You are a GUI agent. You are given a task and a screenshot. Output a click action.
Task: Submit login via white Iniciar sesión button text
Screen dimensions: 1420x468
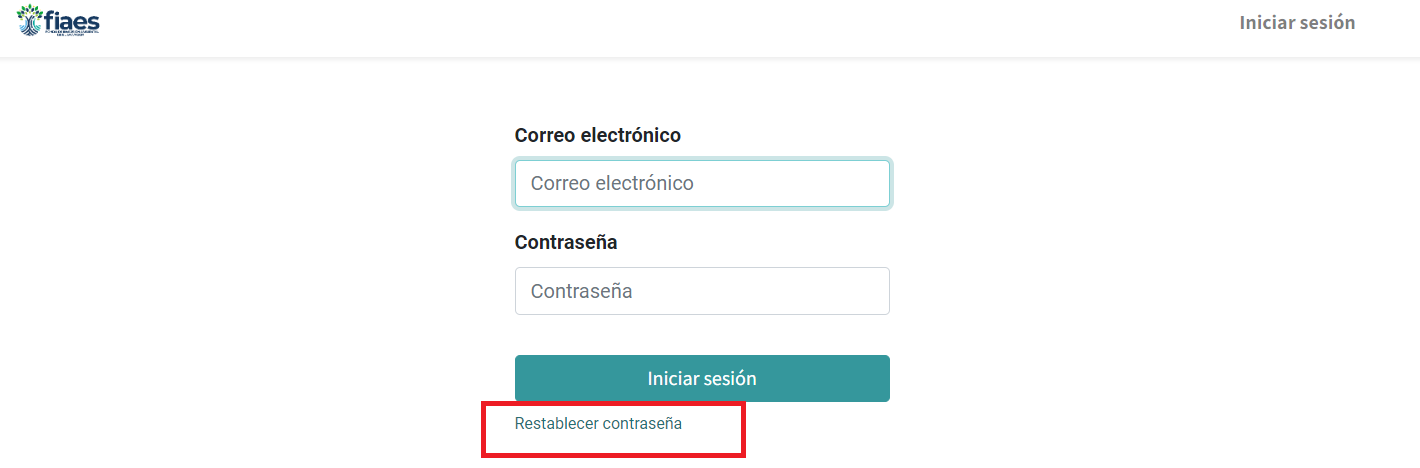702,379
